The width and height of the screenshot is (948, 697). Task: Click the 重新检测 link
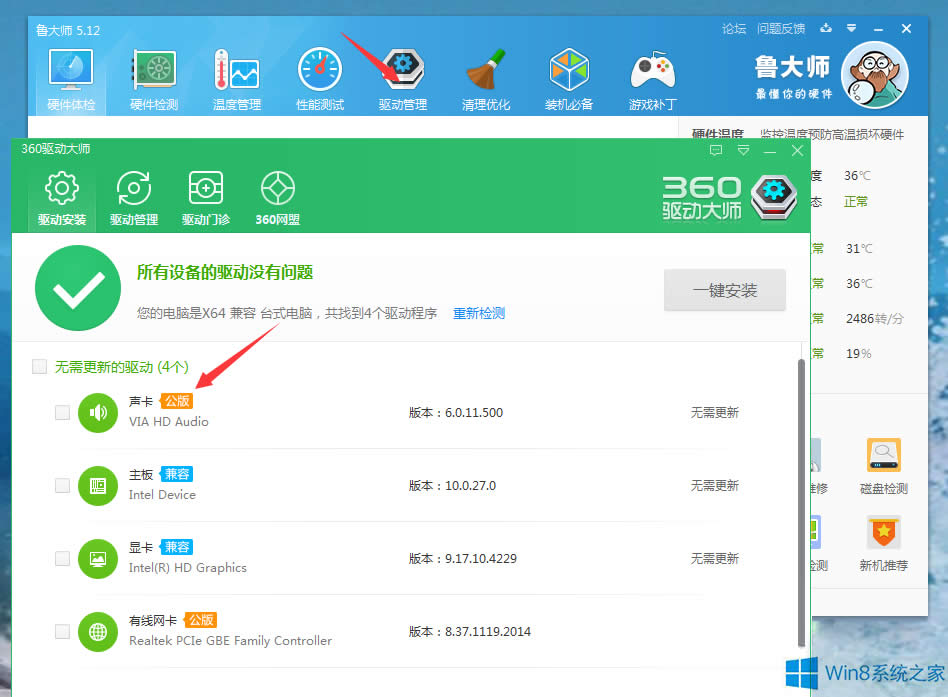coord(479,313)
